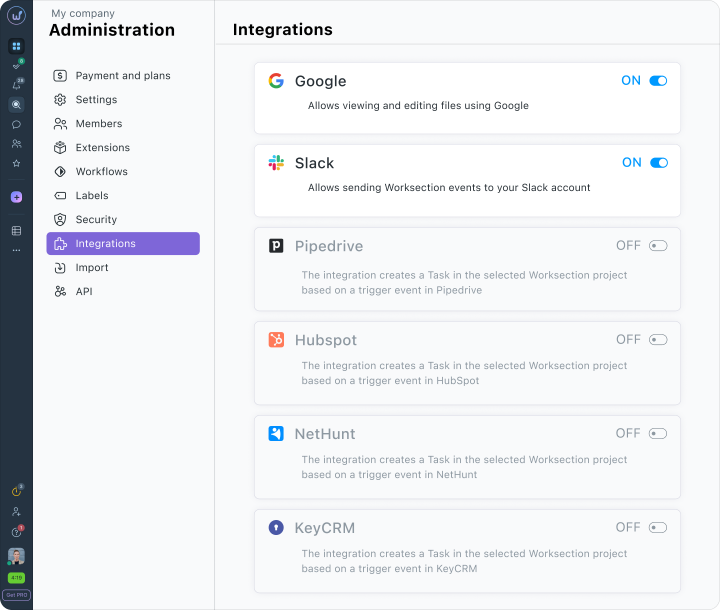Open the Workflows section
720x610 pixels.
click(x=123, y=171)
